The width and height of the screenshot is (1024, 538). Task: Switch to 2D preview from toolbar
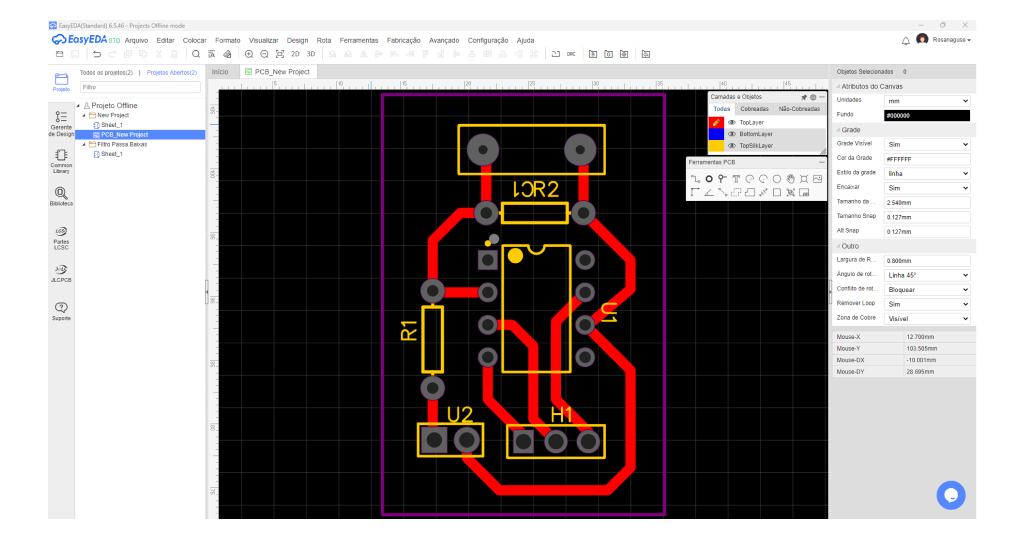point(295,54)
